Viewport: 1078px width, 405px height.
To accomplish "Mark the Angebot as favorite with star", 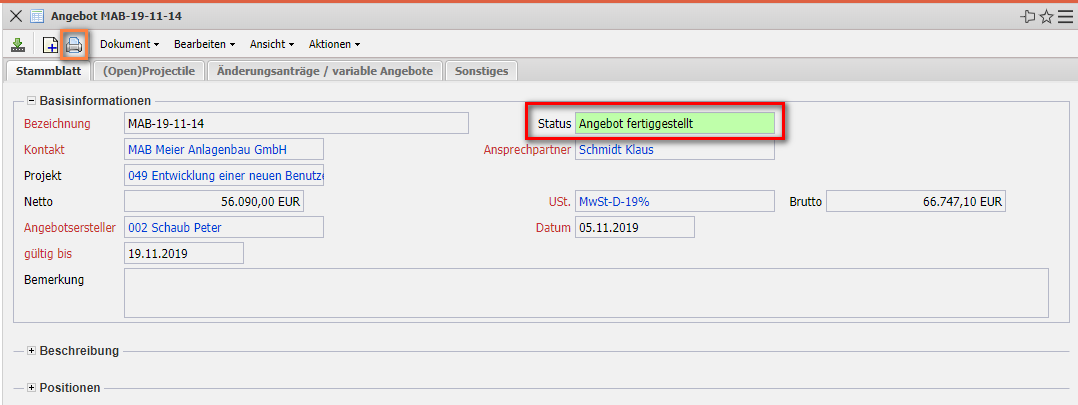I will point(1046,16).
